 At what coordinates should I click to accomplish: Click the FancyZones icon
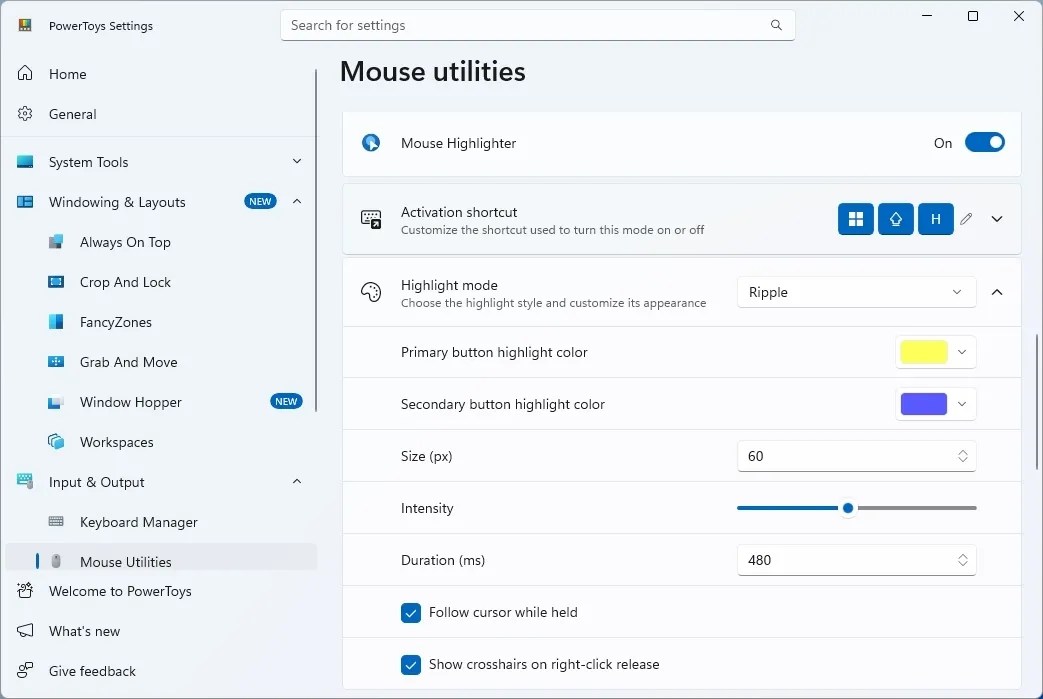[x=56, y=322]
